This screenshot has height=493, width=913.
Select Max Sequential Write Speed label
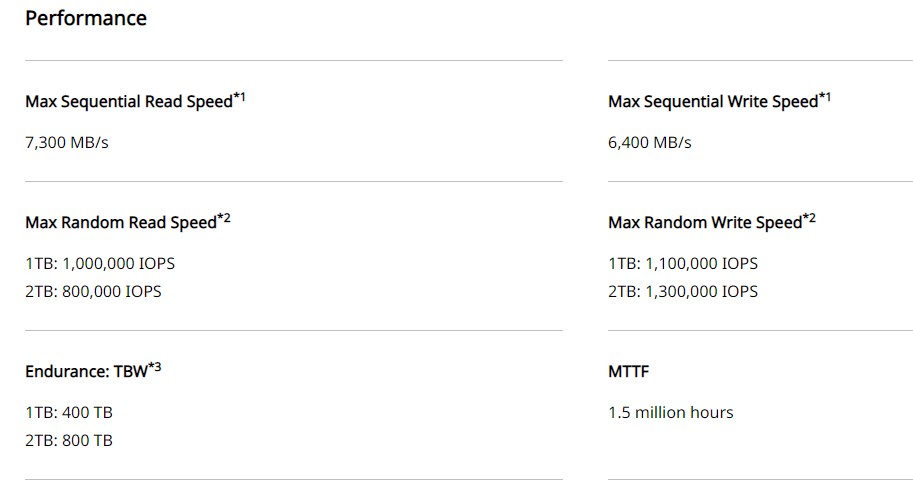coord(713,101)
